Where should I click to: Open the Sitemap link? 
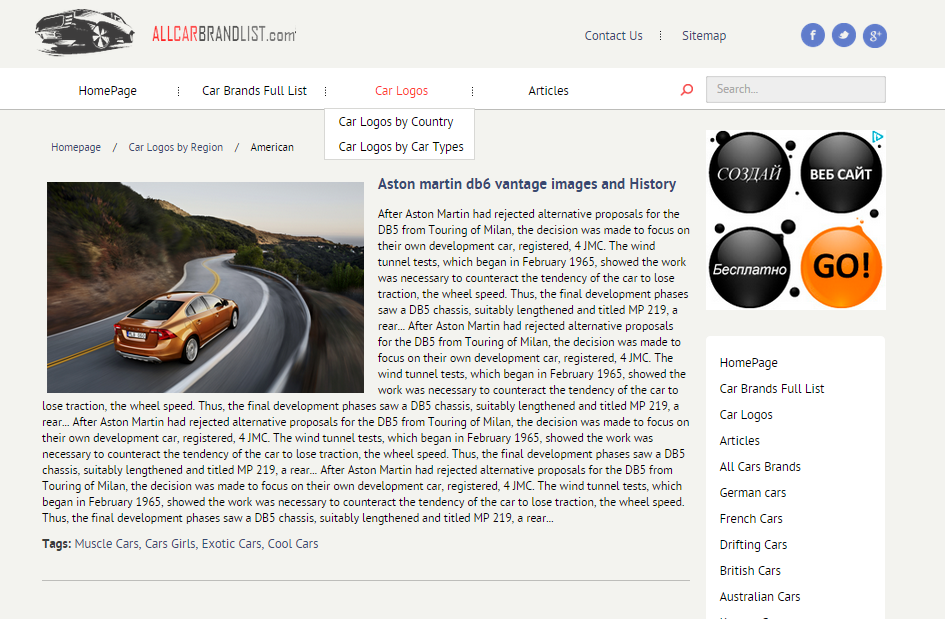[x=704, y=36]
